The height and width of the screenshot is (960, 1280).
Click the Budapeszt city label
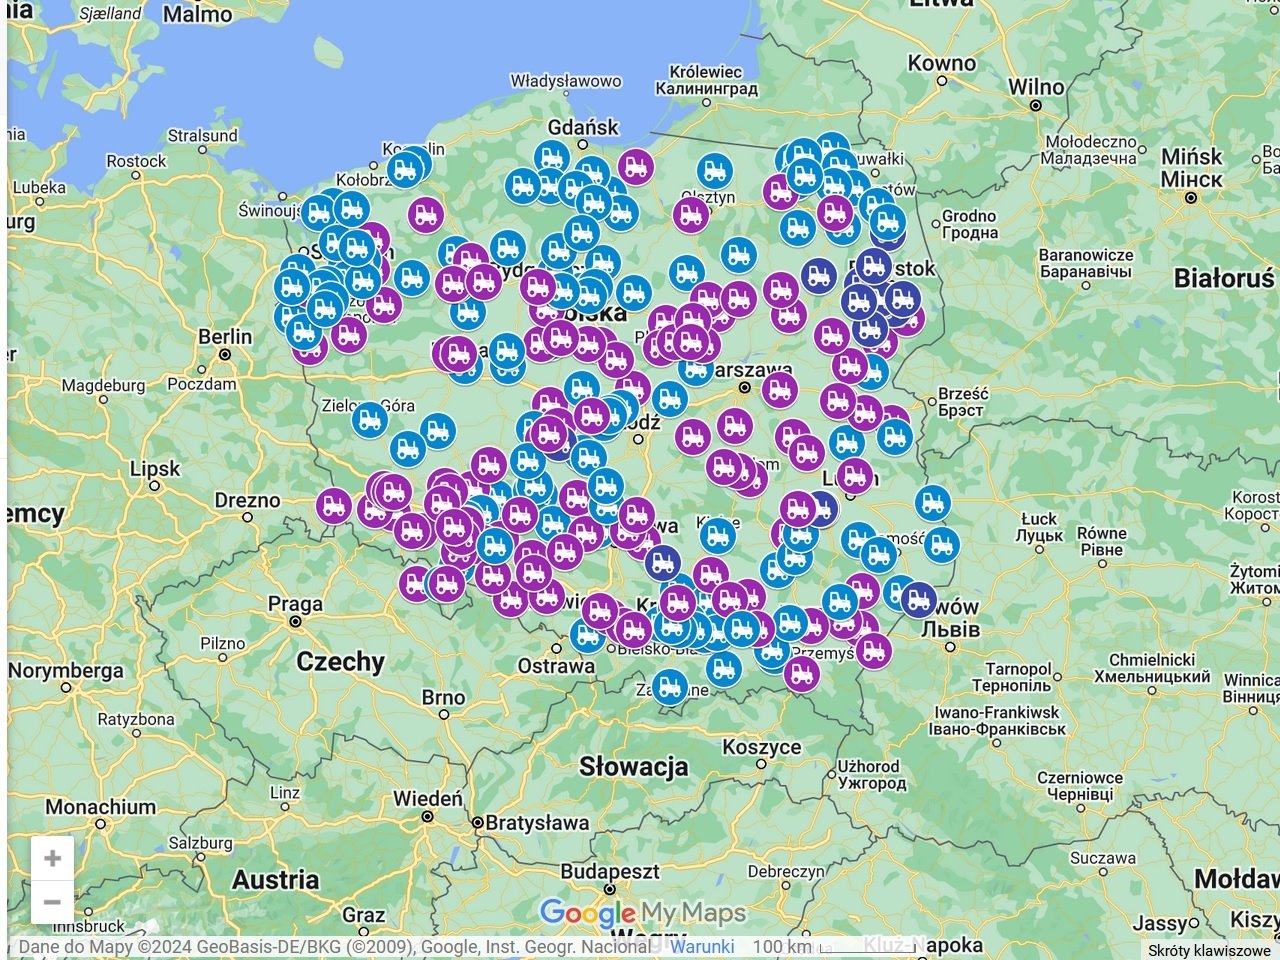[x=610, y=871]
